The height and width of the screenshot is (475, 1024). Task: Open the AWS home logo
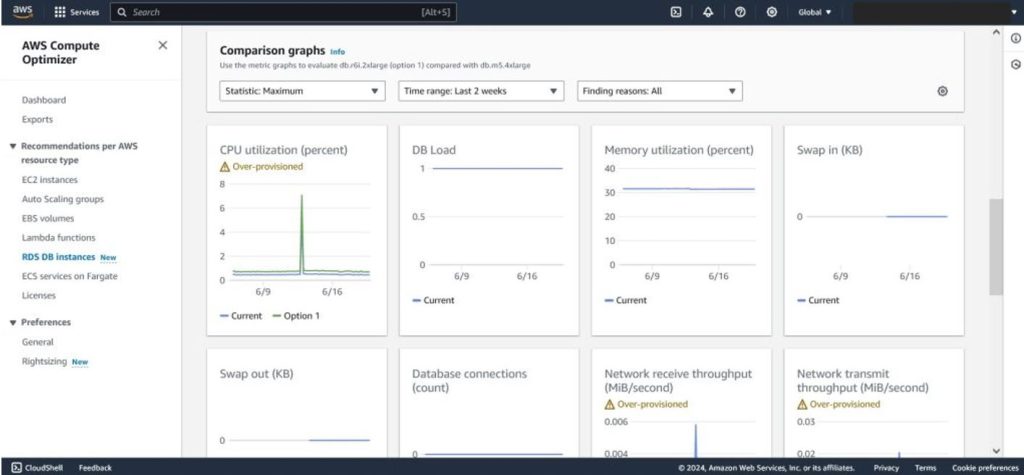22,12
